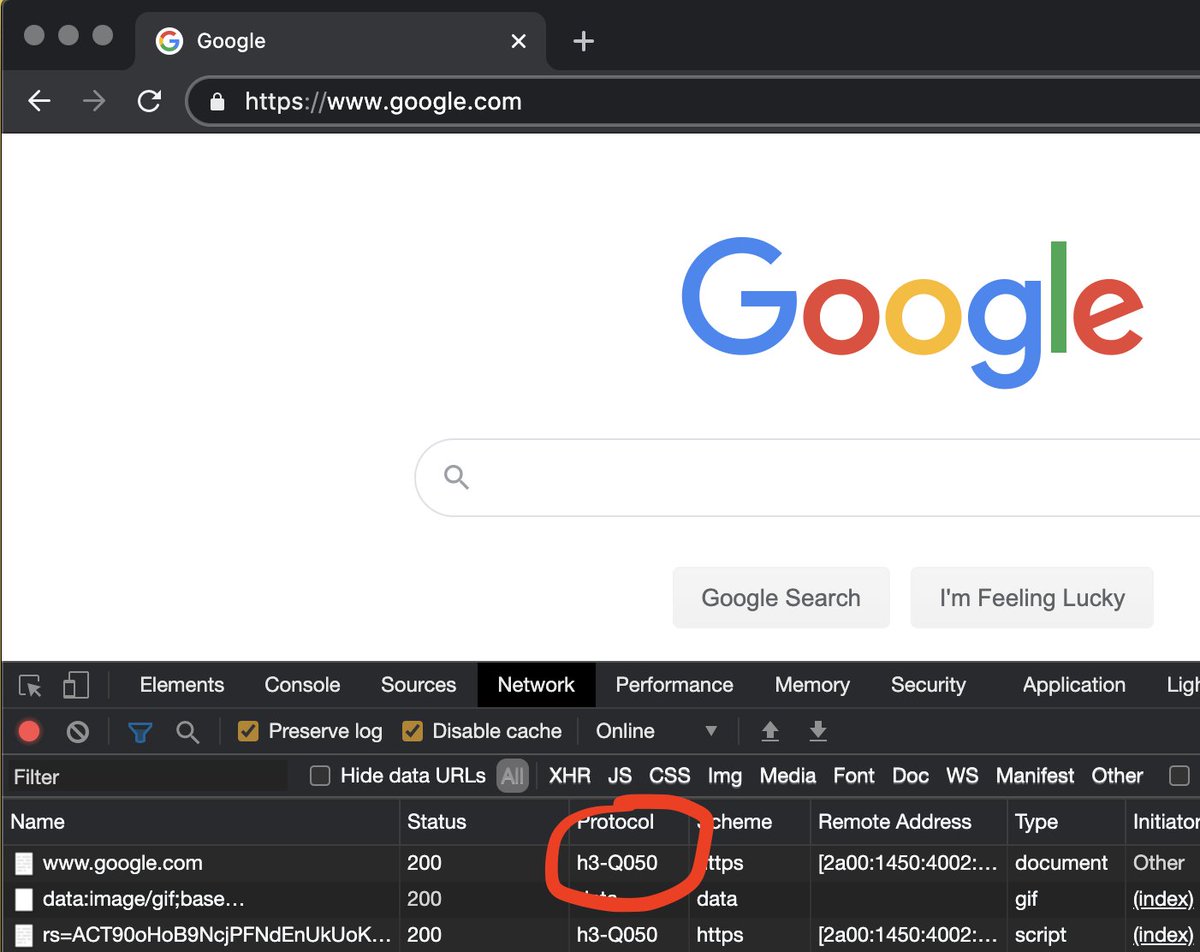Screen dimensions: 1200x952
Task: Select the Network panel tab
Action: (536, 685)
